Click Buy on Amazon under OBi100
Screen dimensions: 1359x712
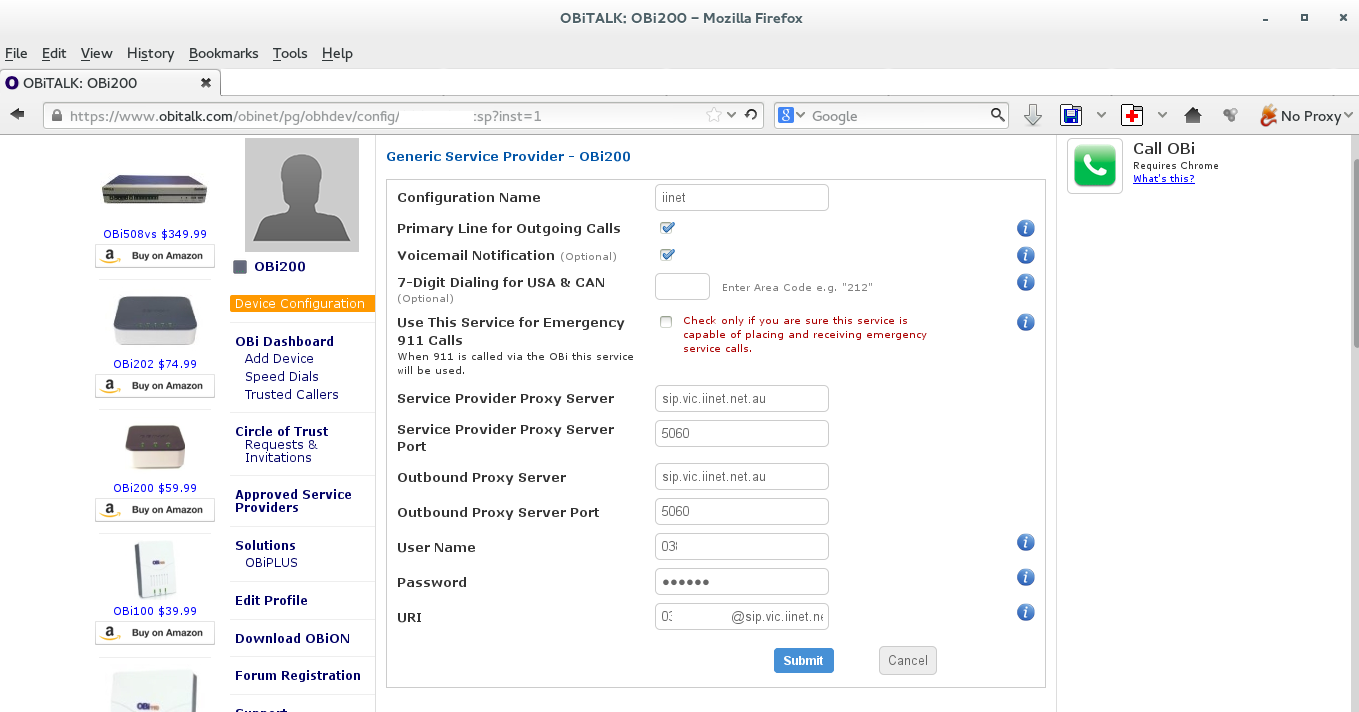[x=155, y=633]
